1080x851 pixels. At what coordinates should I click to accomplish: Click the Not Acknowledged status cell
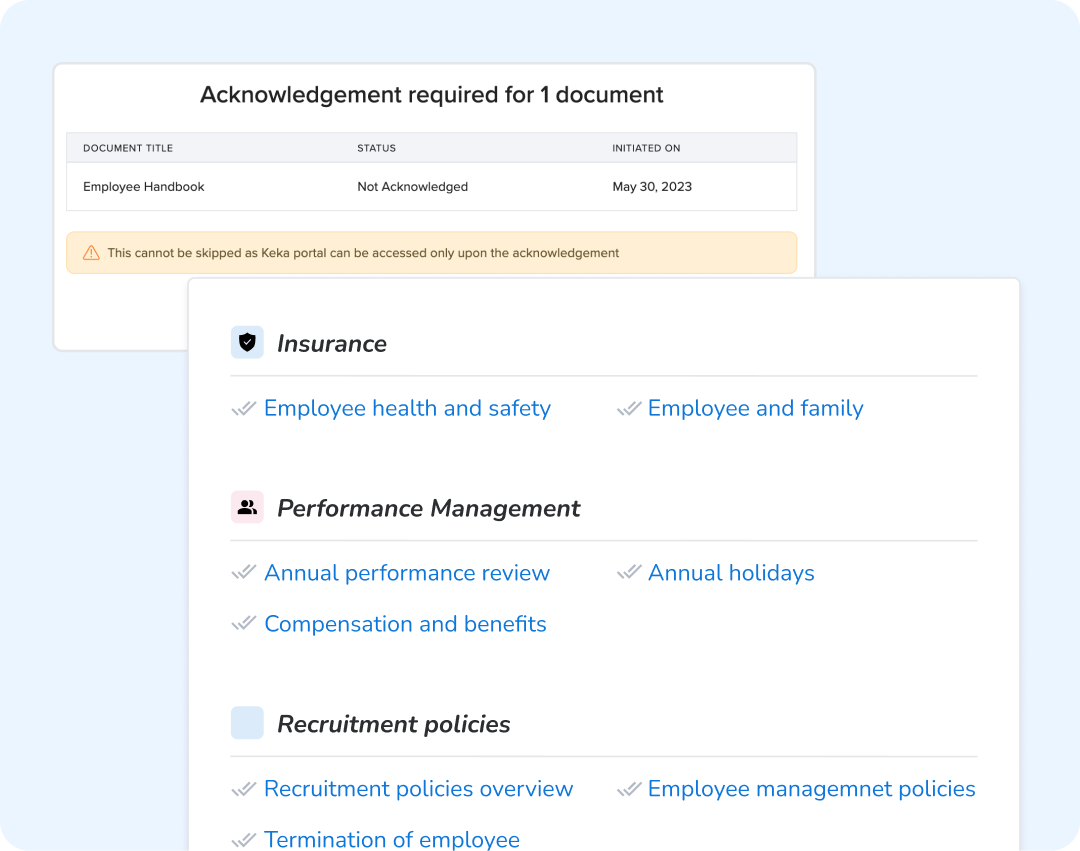click(412, 187)
